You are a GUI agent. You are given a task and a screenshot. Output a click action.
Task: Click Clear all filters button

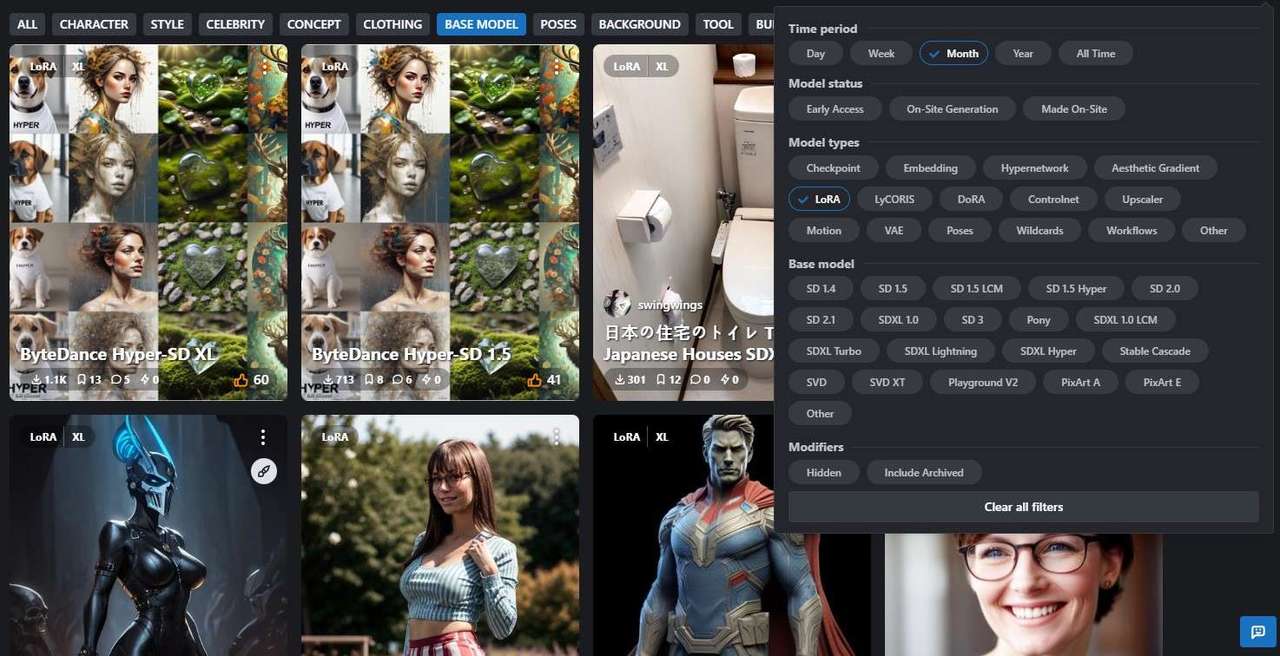tap(1023, 507)
